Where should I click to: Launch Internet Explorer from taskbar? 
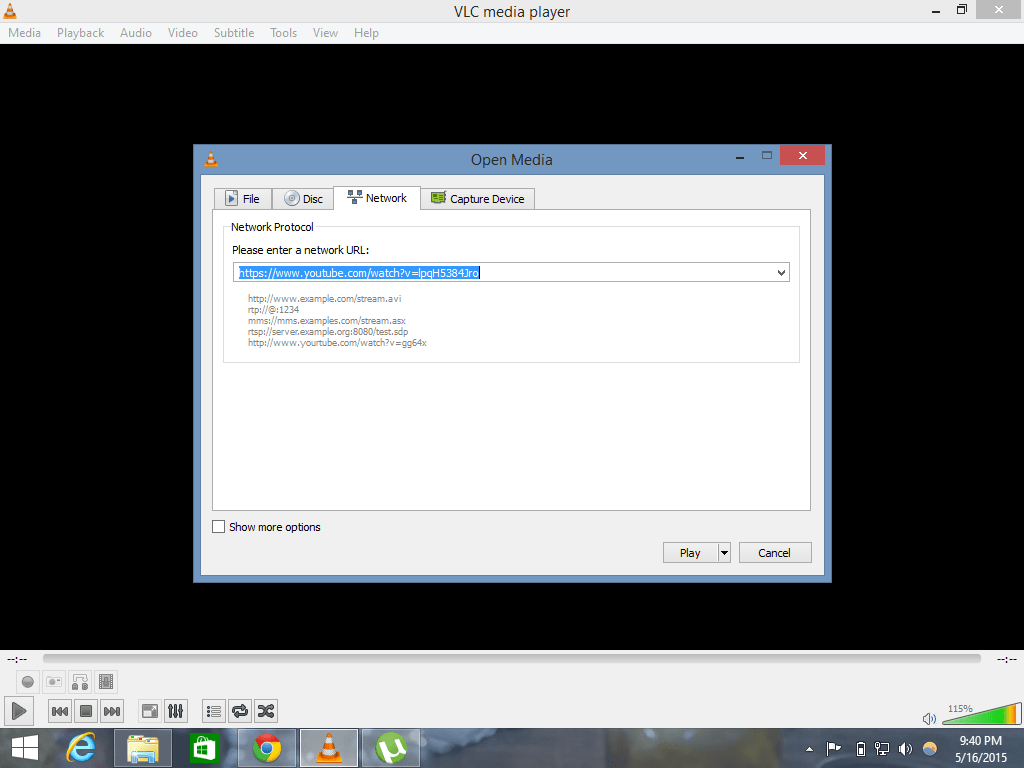coord(82,748)
